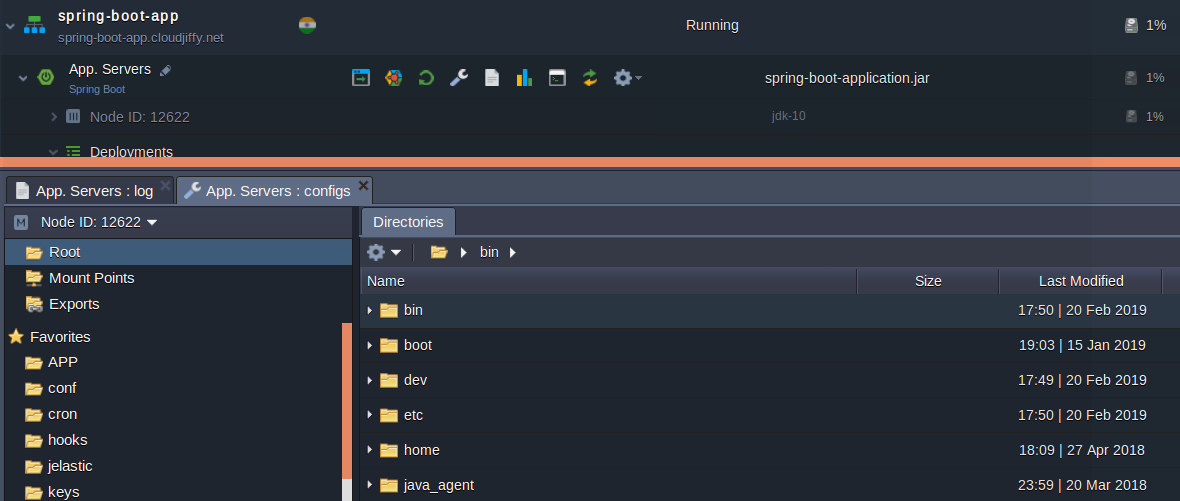1180x501 pixels.
Task: Open additional settings gear in App. Servers row
Action: 627,77
